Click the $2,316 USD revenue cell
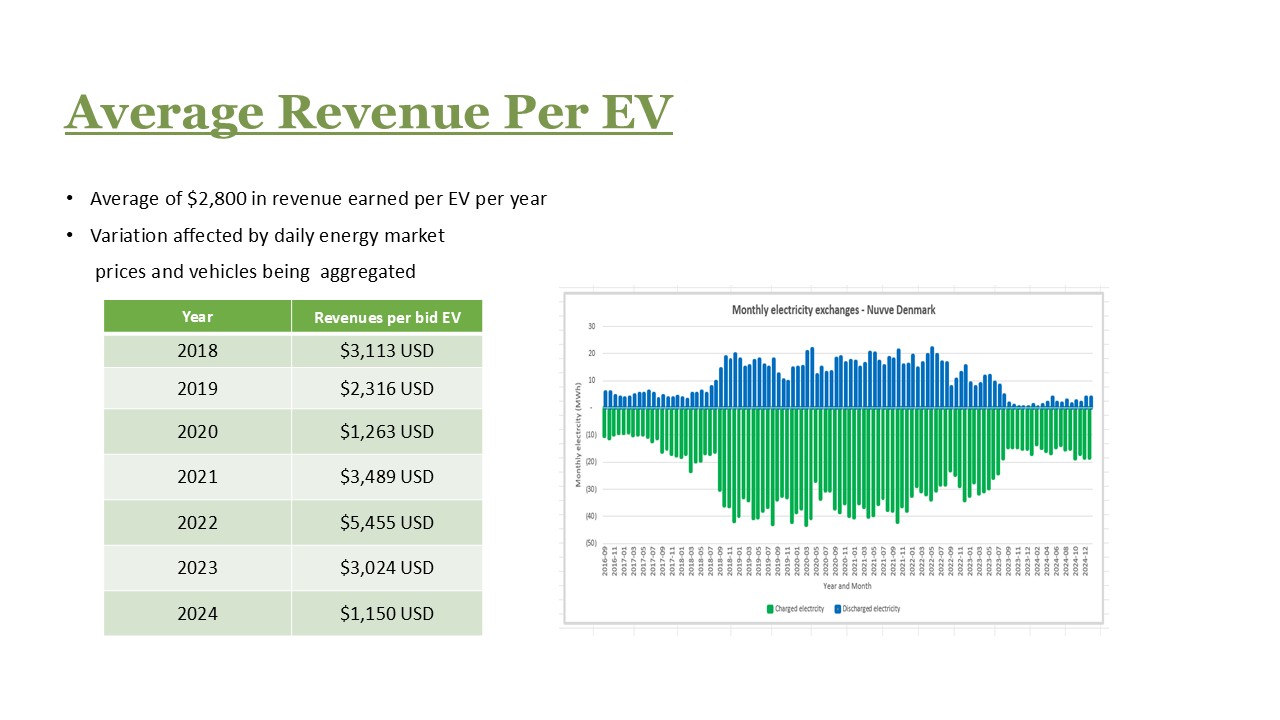Screen dimensions: 1280x720 [x=387, y=388]
